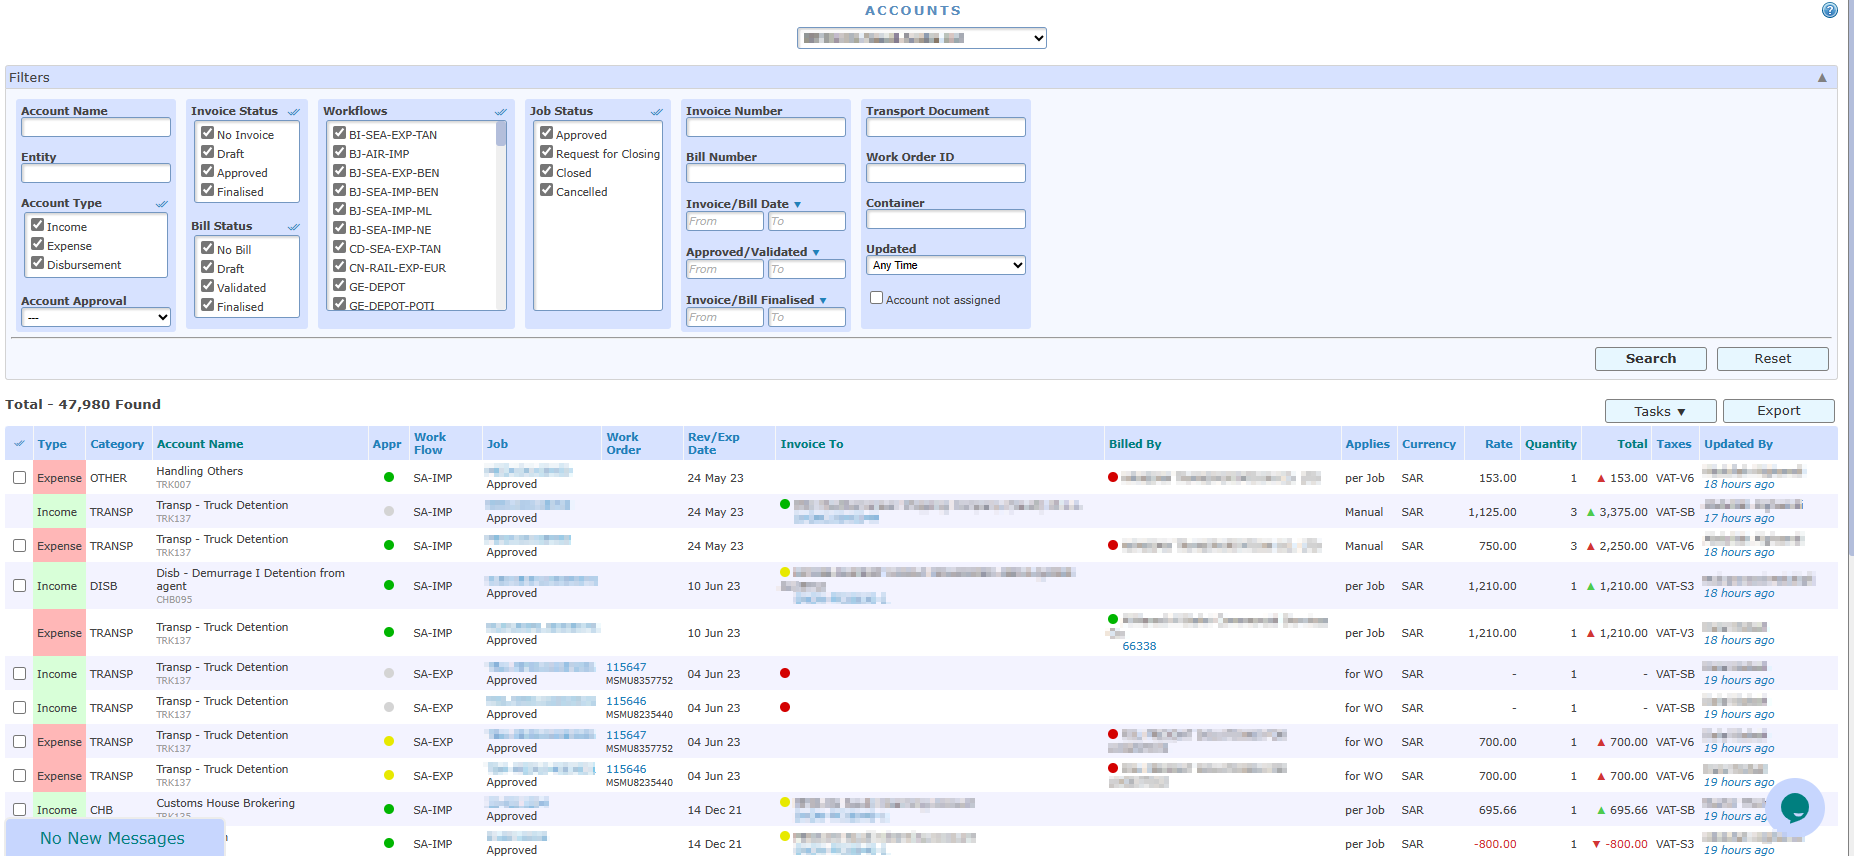Image resolution: width=1854 pixels, height=856 pixels.
Task: Open the No New Messages panel
Action: [x=113, y=838]
